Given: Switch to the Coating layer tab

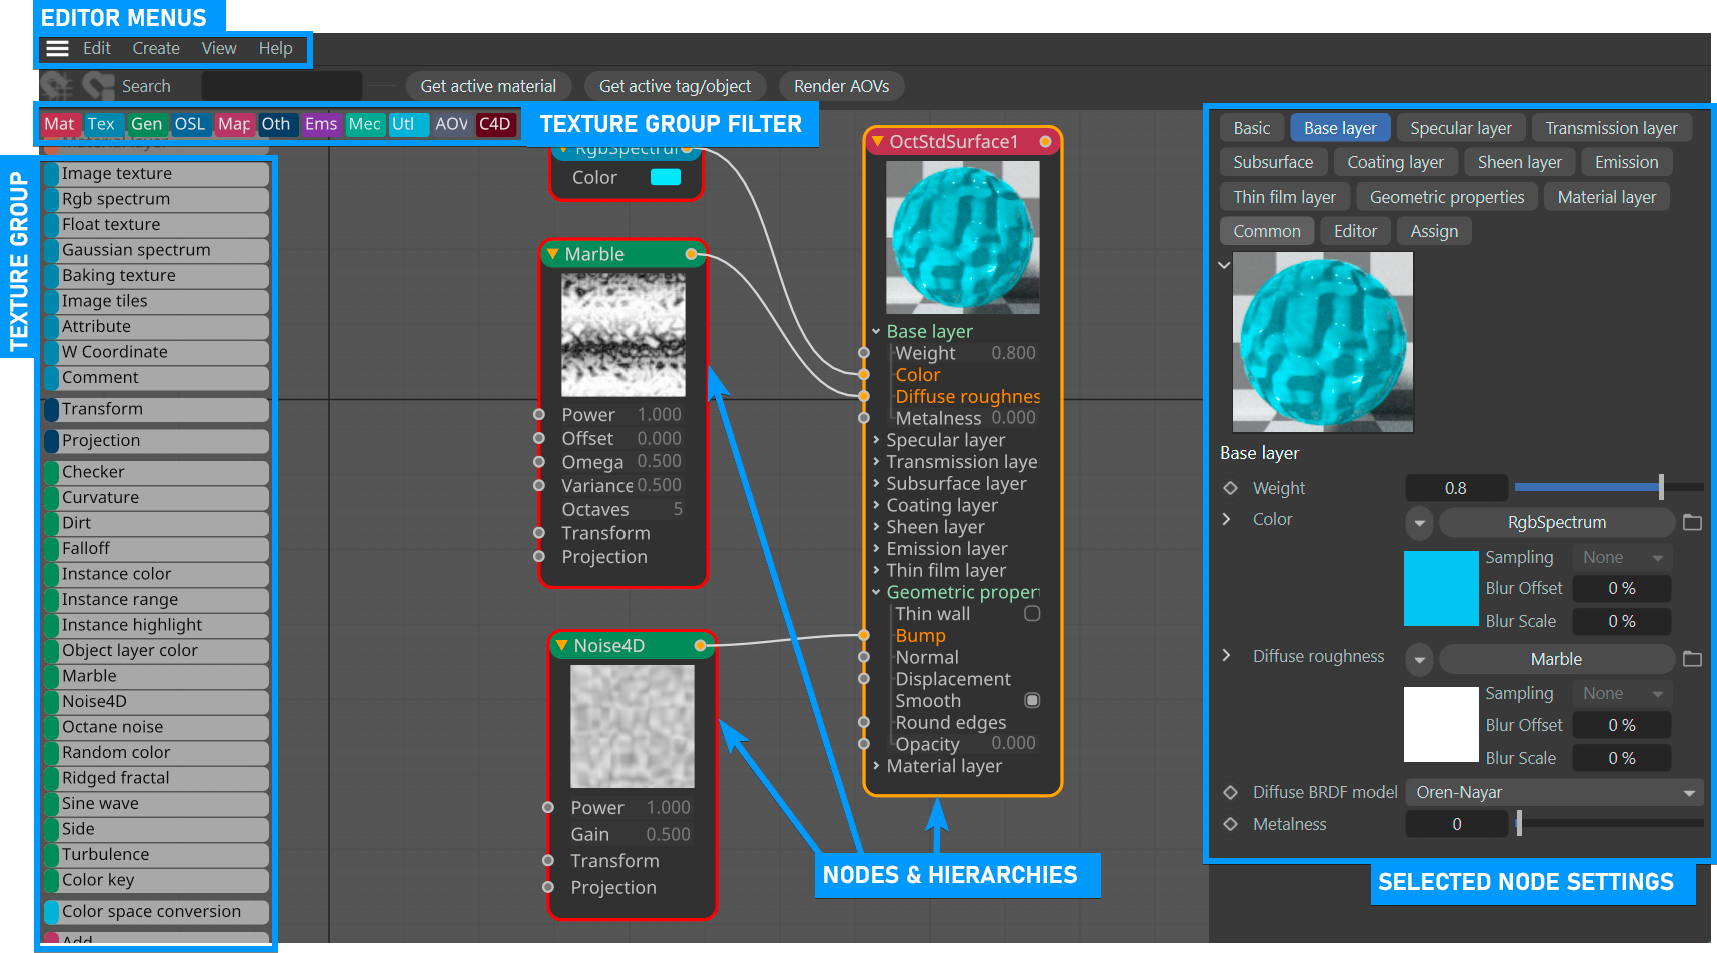Looking at the screenshot, I should tap(1395, 162).
